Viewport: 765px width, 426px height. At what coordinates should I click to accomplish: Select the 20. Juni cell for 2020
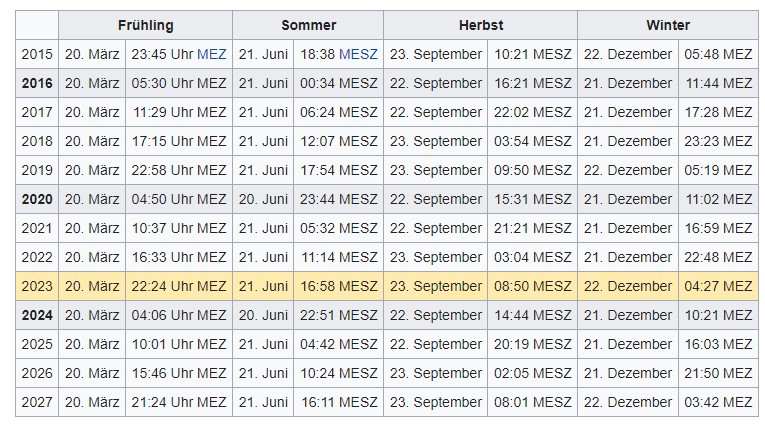(263, 199)
